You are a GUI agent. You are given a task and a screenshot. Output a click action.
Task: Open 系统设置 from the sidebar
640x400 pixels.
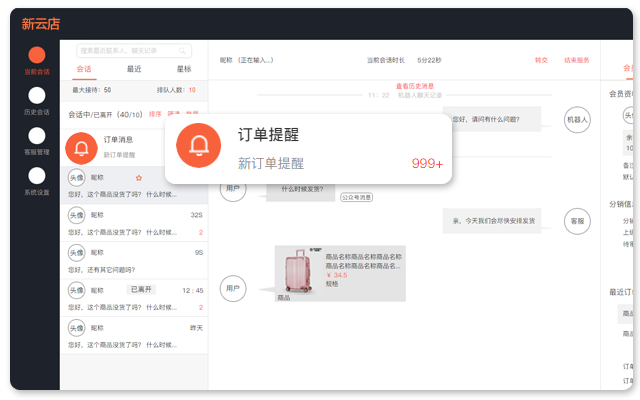pos(37,176)
